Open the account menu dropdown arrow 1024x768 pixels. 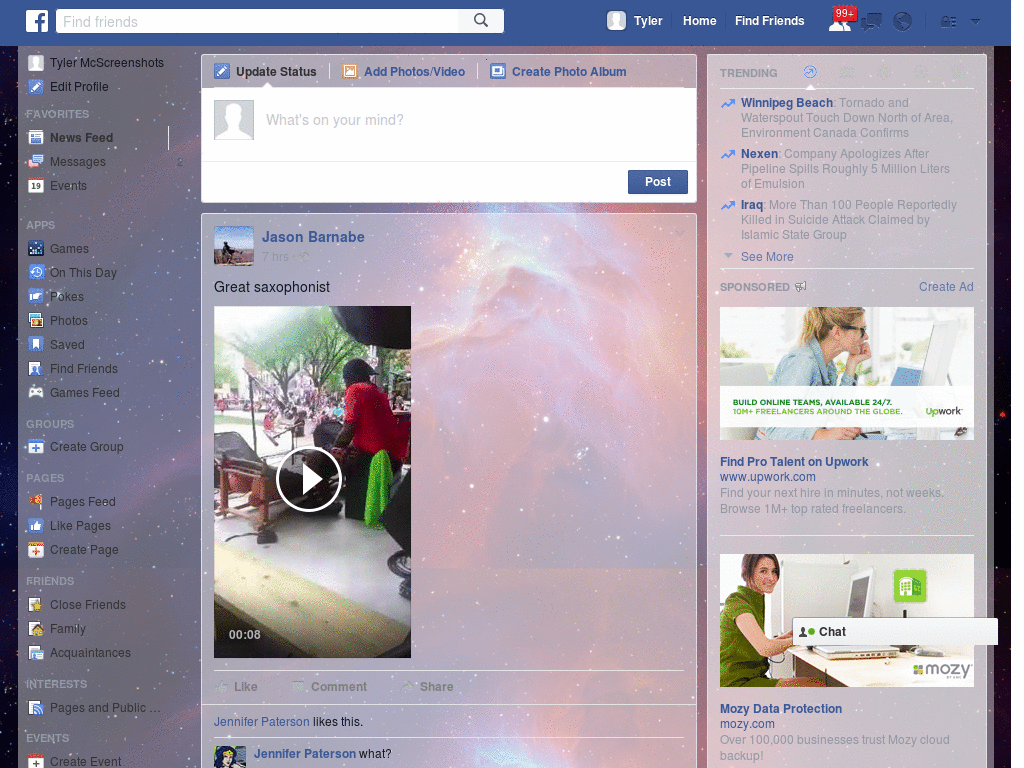[976, 22]
